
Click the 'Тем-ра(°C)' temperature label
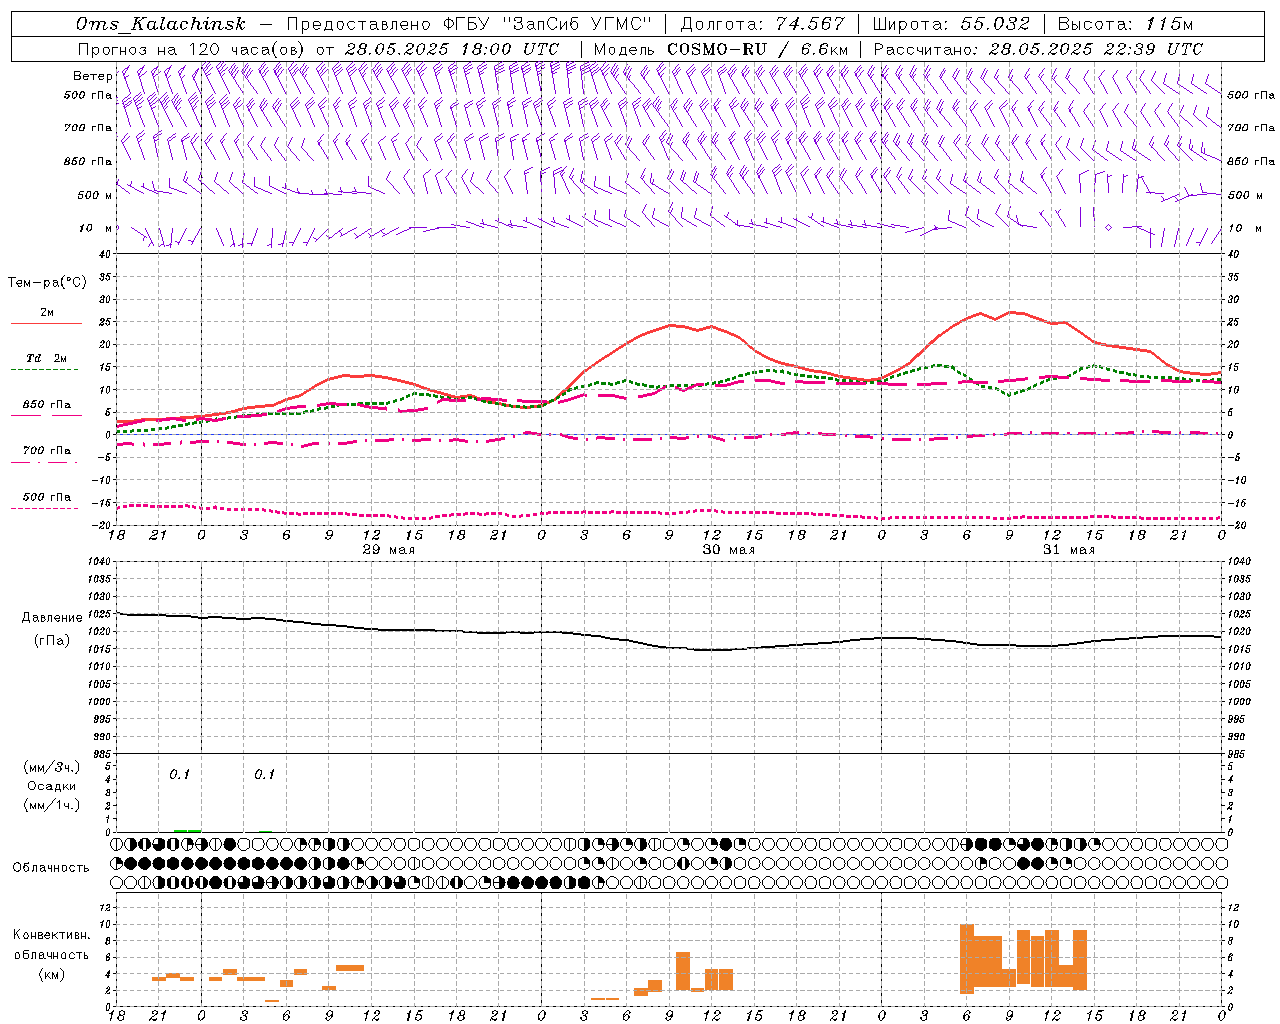47,282
